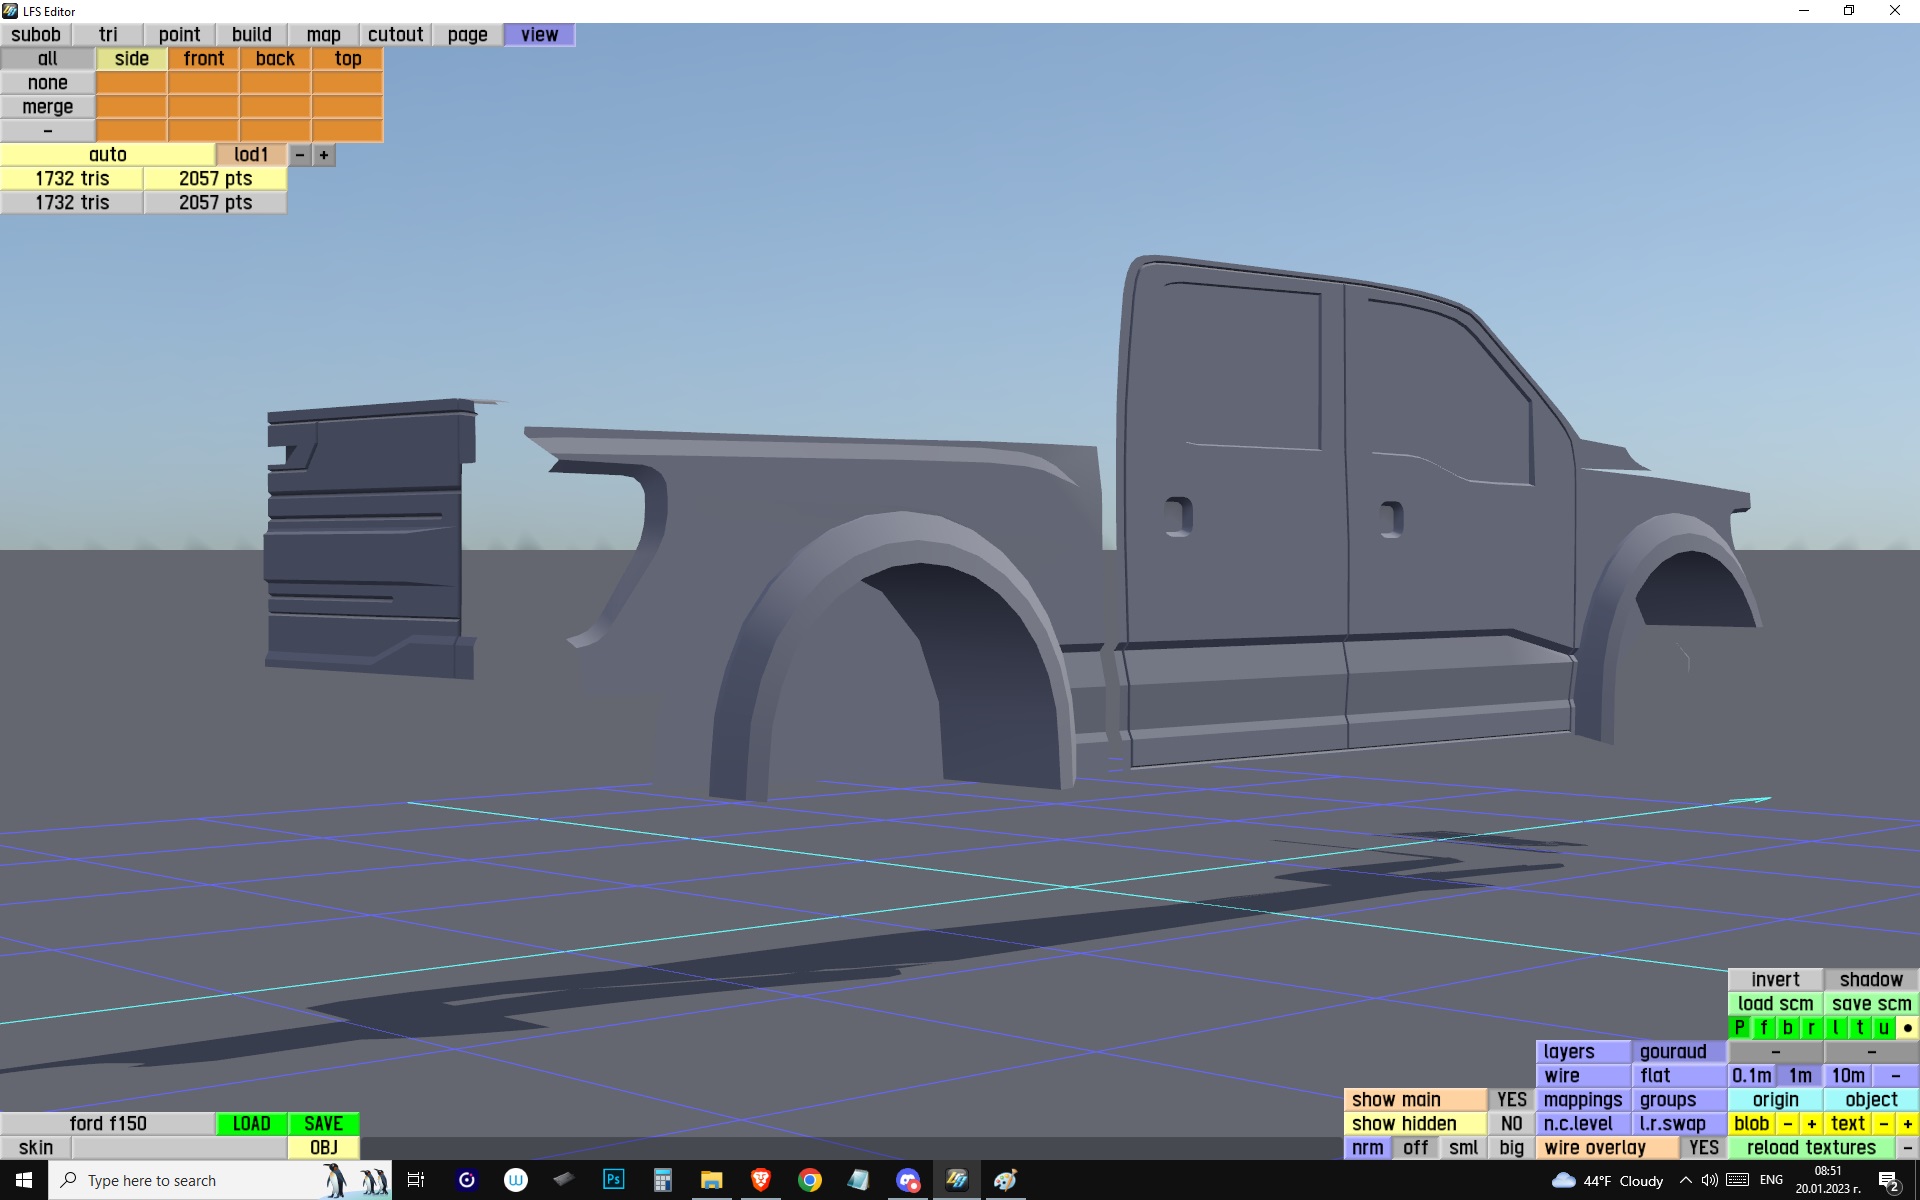Click the lod1 plus stepper button
This screenshot has width=1920, height=1200.
coord(323,155)
